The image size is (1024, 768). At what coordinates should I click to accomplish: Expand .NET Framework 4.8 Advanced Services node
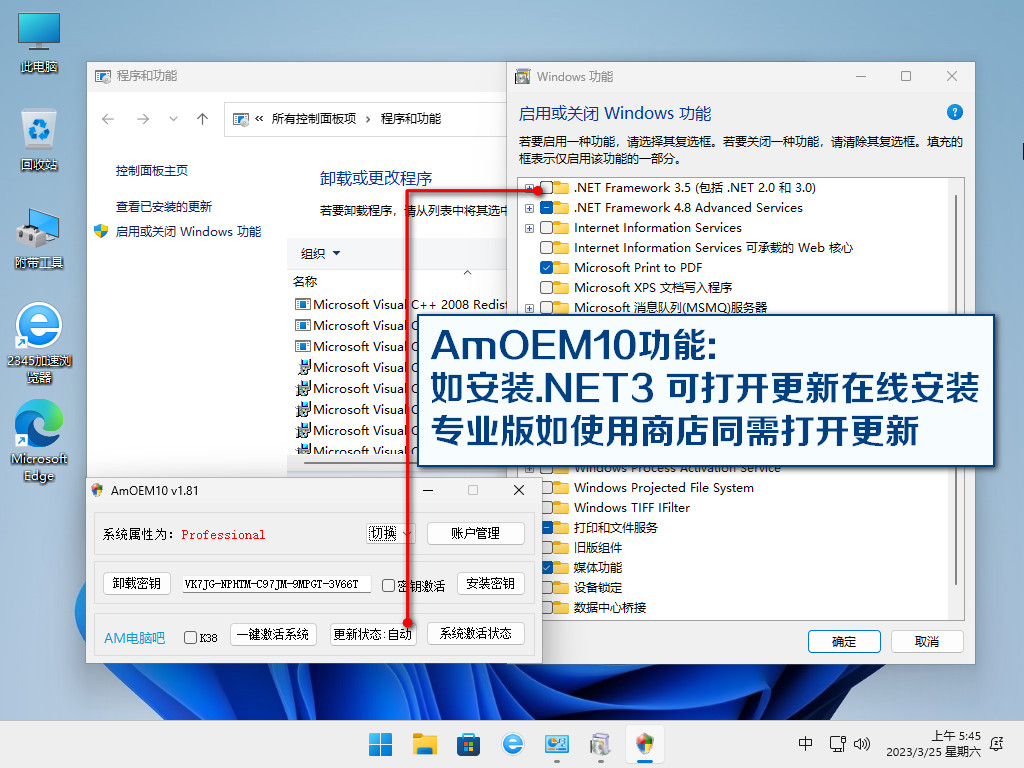[530, 208]
